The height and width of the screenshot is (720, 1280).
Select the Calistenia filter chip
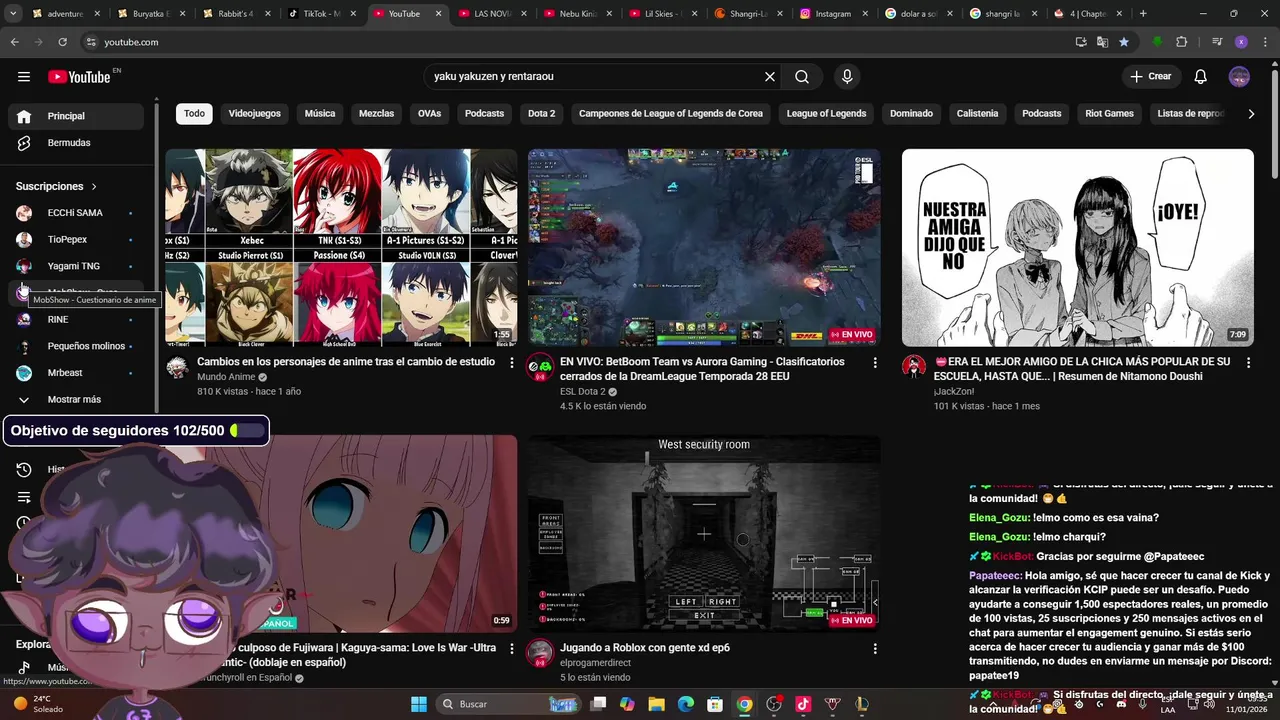tap(977, 114)
